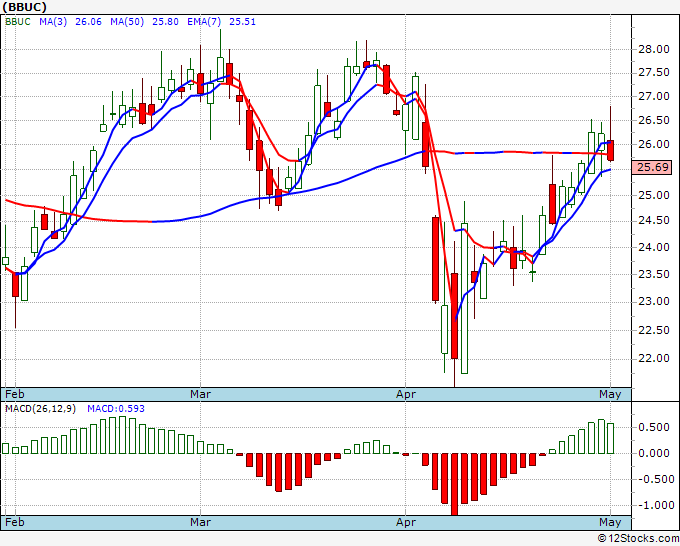Select the MA(50) value 25.80
The width and height of the screenshot is (680, 546).
pyautogui.click(x=165, y=22)
